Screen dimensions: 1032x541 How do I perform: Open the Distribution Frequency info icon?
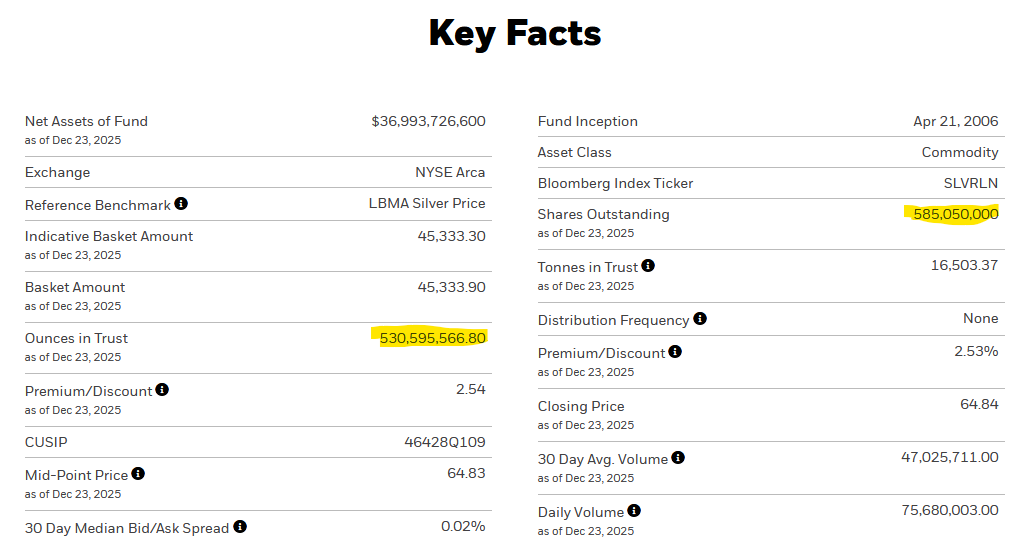(700, 319)
